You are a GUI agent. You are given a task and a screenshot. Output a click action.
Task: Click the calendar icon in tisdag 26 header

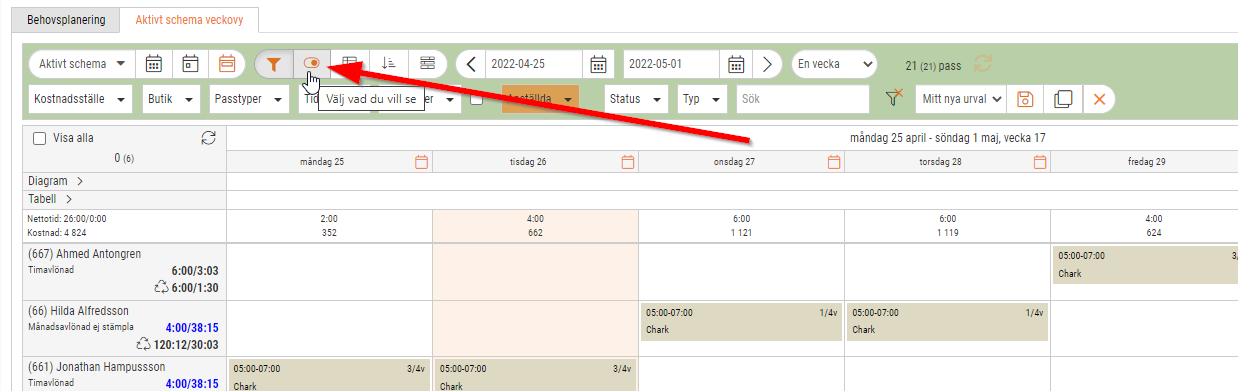coord(628,161)
